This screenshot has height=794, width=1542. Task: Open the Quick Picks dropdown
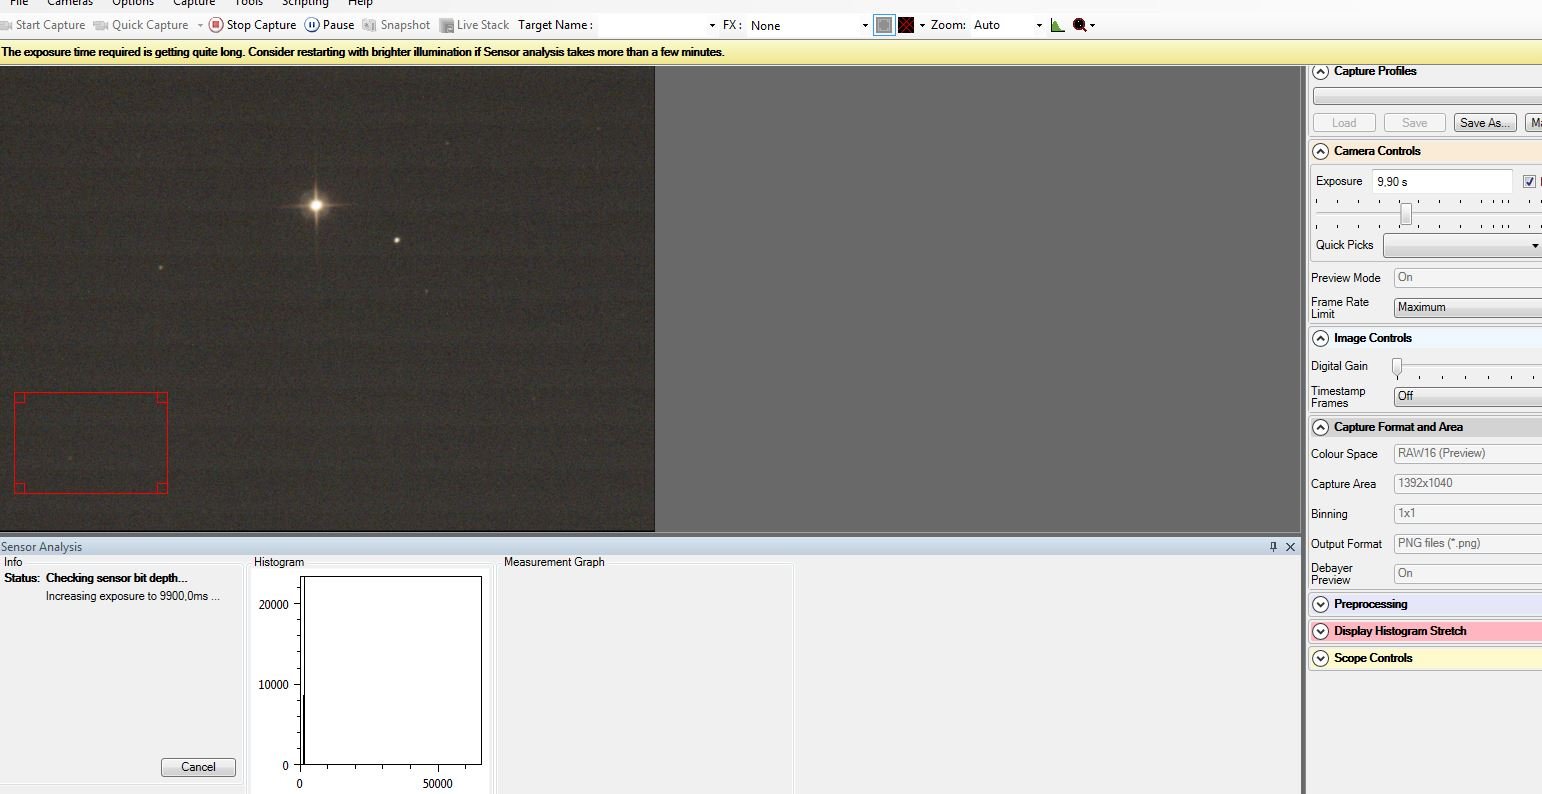click(x=1462, y=245)
